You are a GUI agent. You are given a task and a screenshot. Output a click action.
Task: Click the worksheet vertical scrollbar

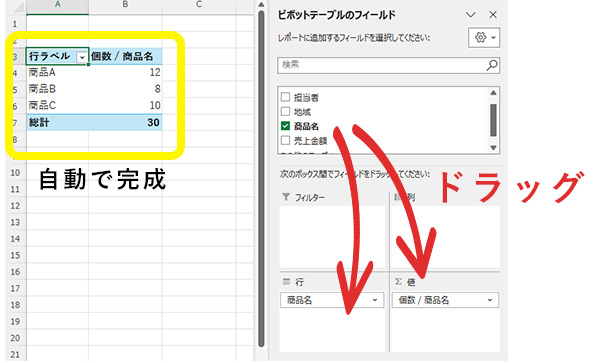[x=261, y=178]
